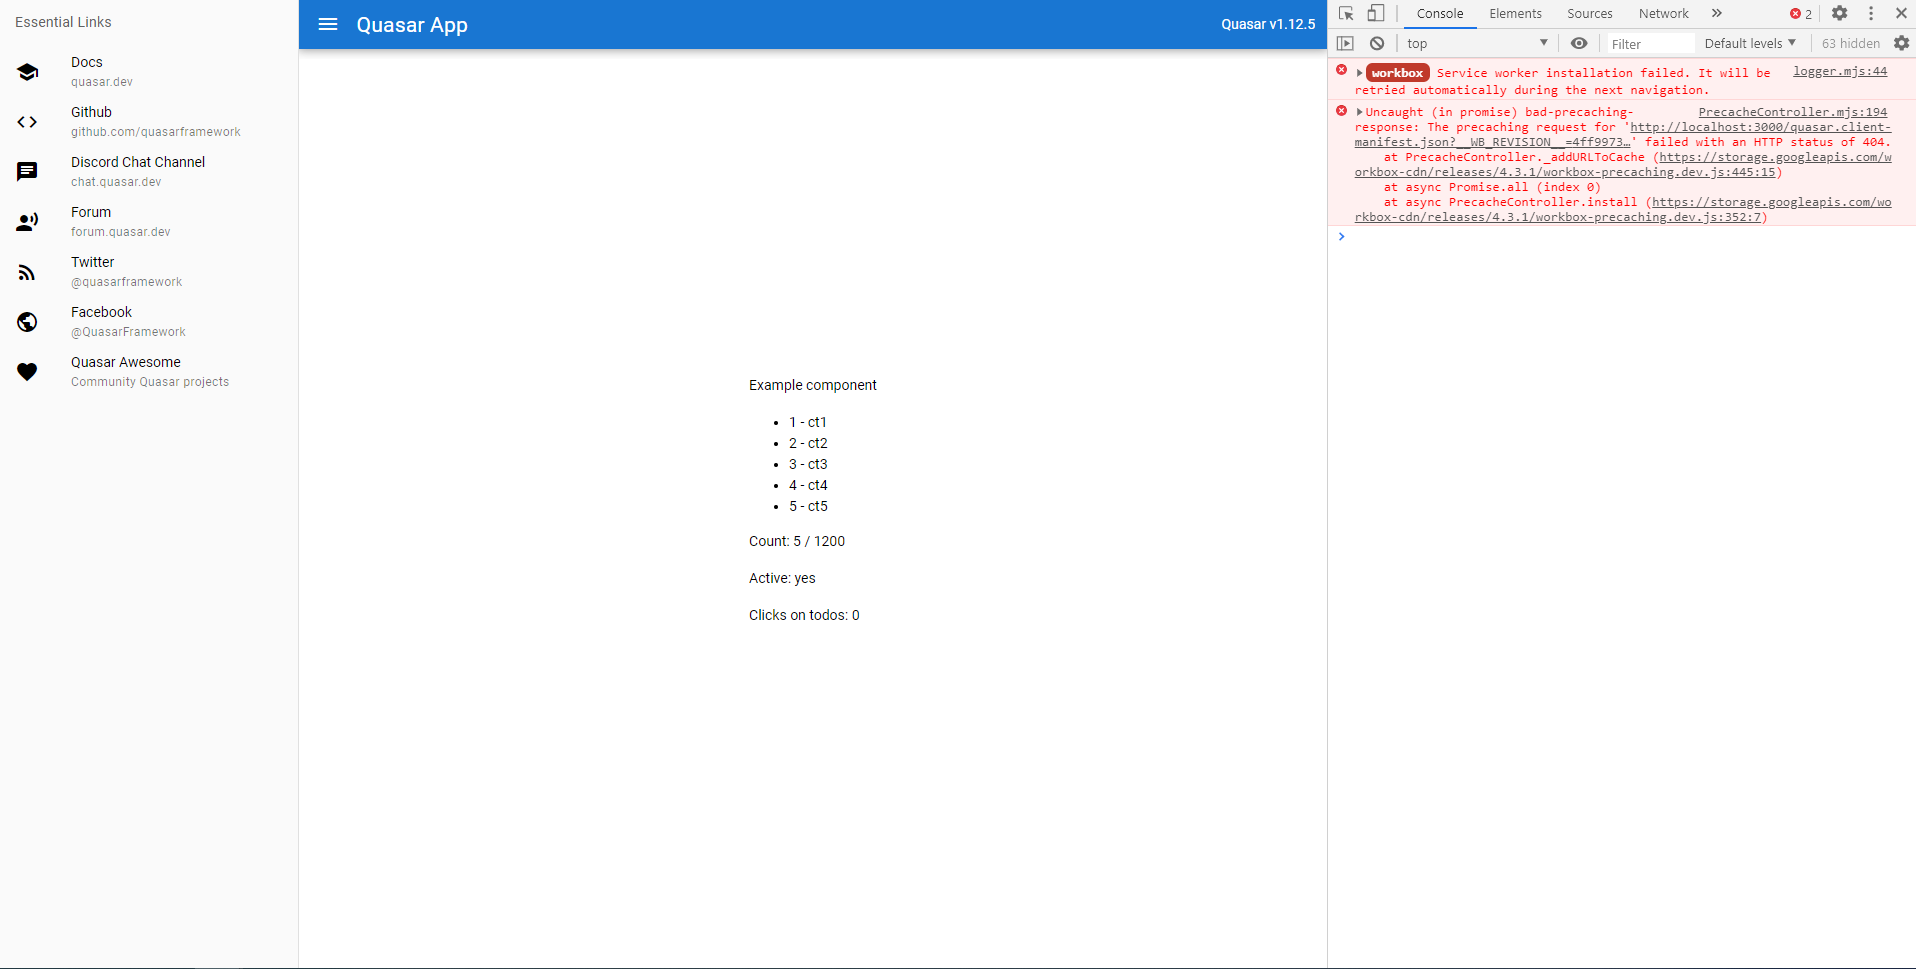Click the Quasar Awesome heart icon
Viewport: 1916px width, 969px height.
coord(27,372)
